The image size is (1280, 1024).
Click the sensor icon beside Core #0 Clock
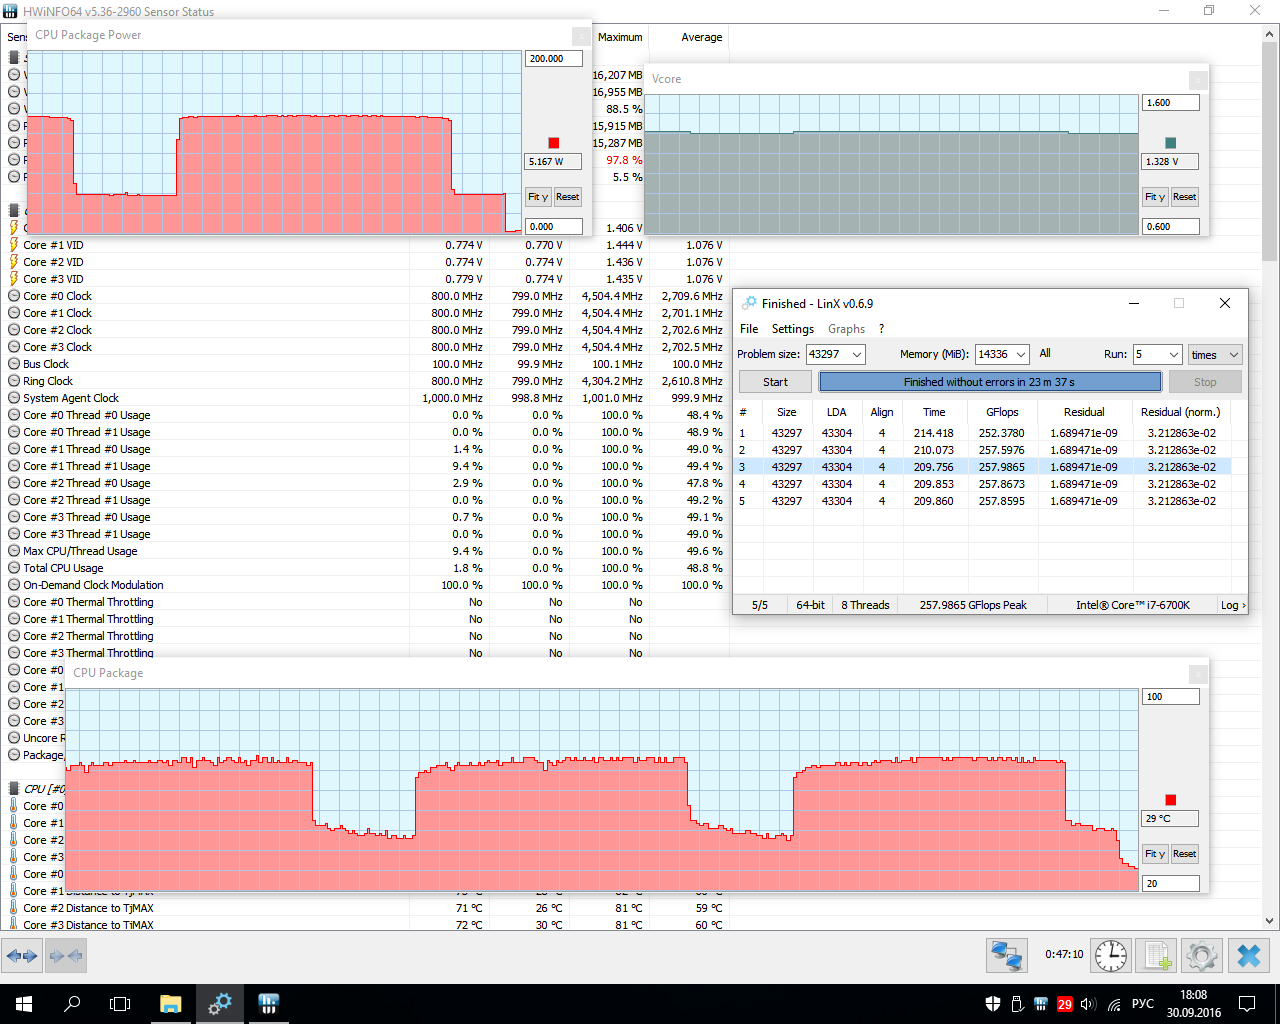(x=14, y=296)
